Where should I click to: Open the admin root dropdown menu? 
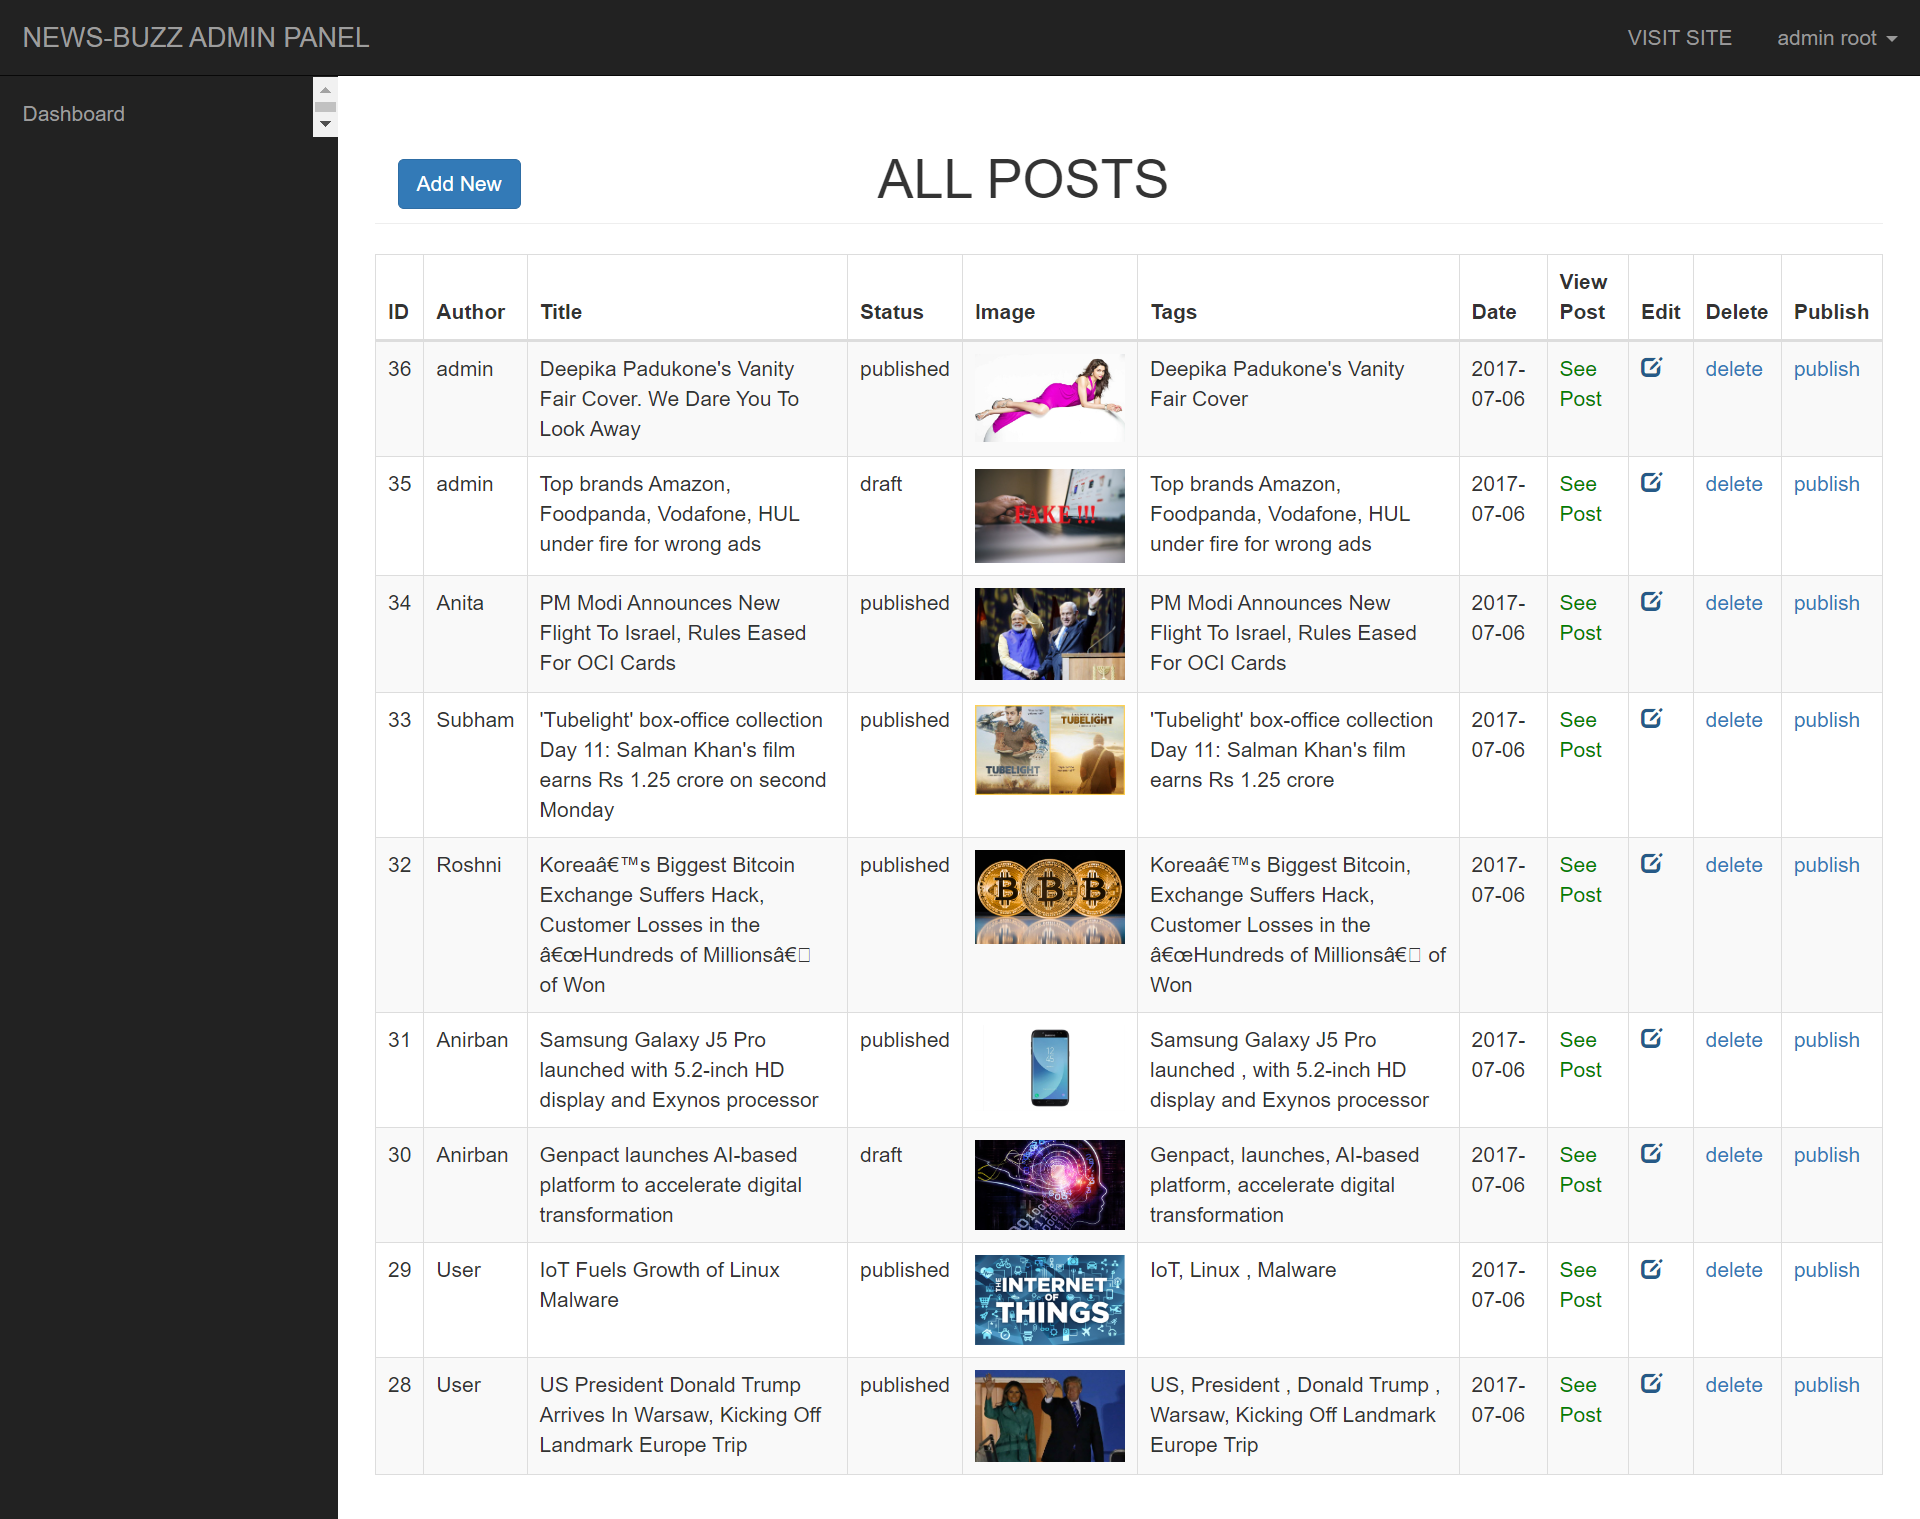pyautogui.click(x=1836, y=38)
